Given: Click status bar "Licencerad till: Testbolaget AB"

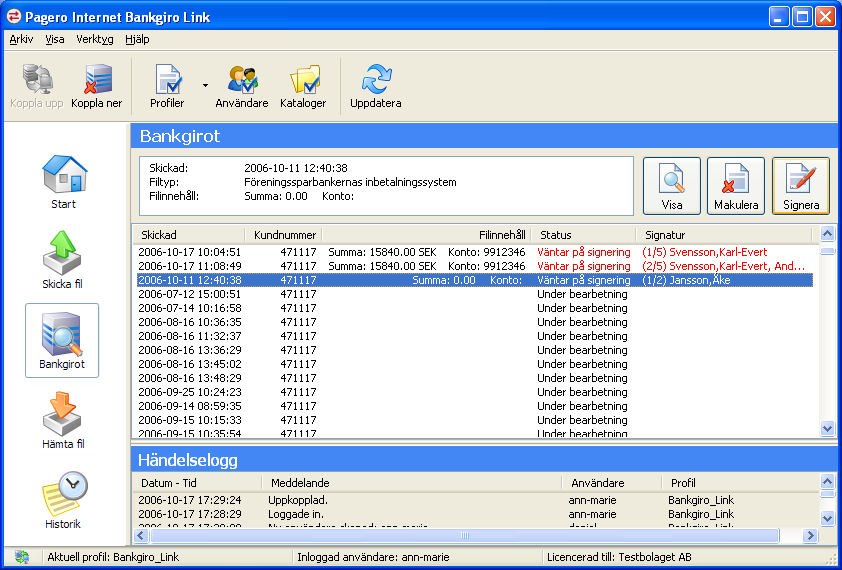Looking at the screenshot, I should (619, 557).
